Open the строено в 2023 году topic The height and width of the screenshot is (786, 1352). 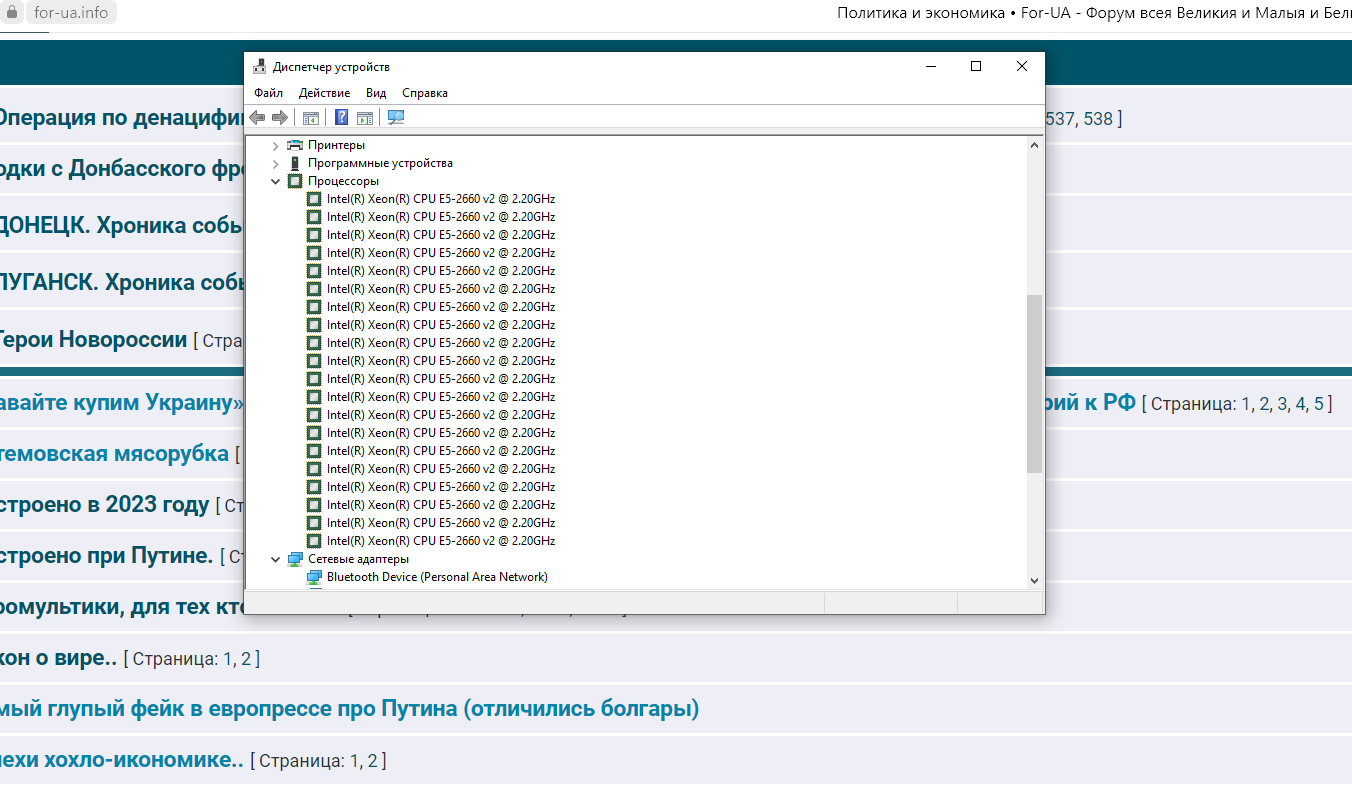(x=104, y=504)
